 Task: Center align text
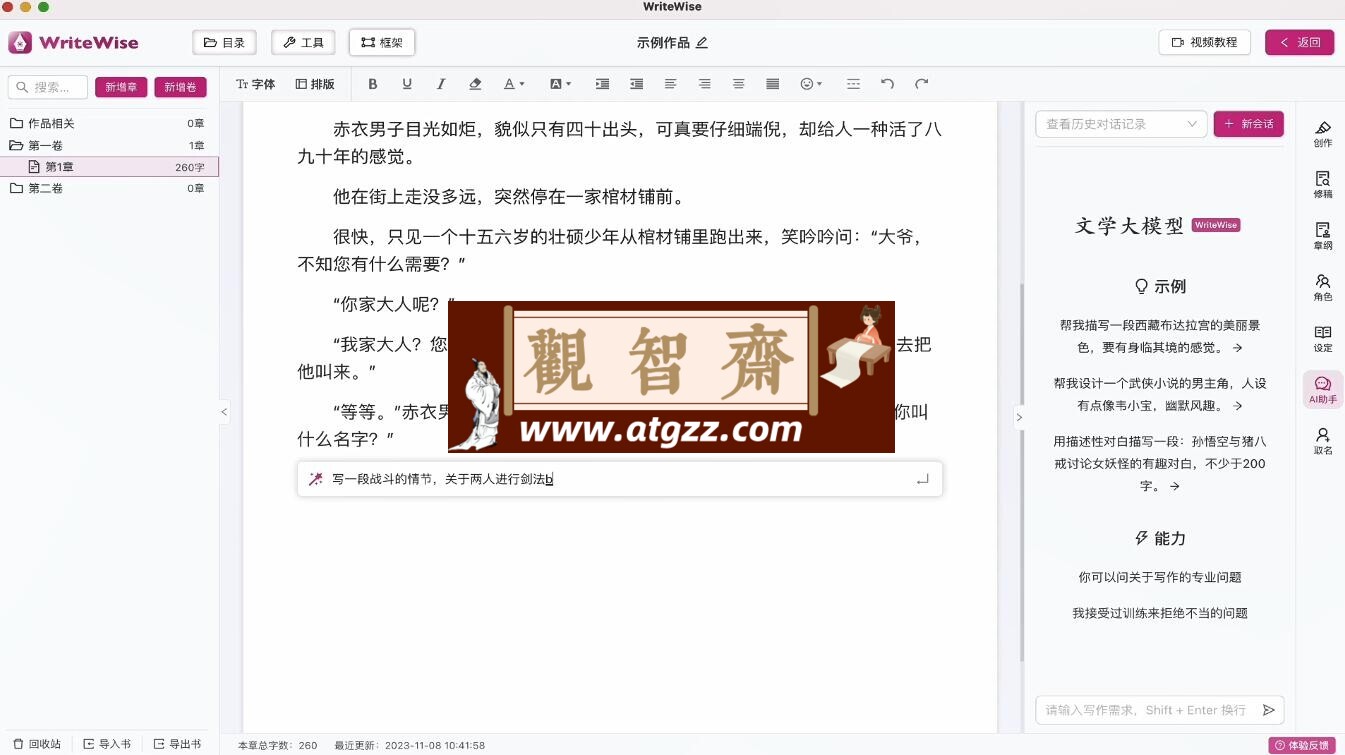coord(738,84)
